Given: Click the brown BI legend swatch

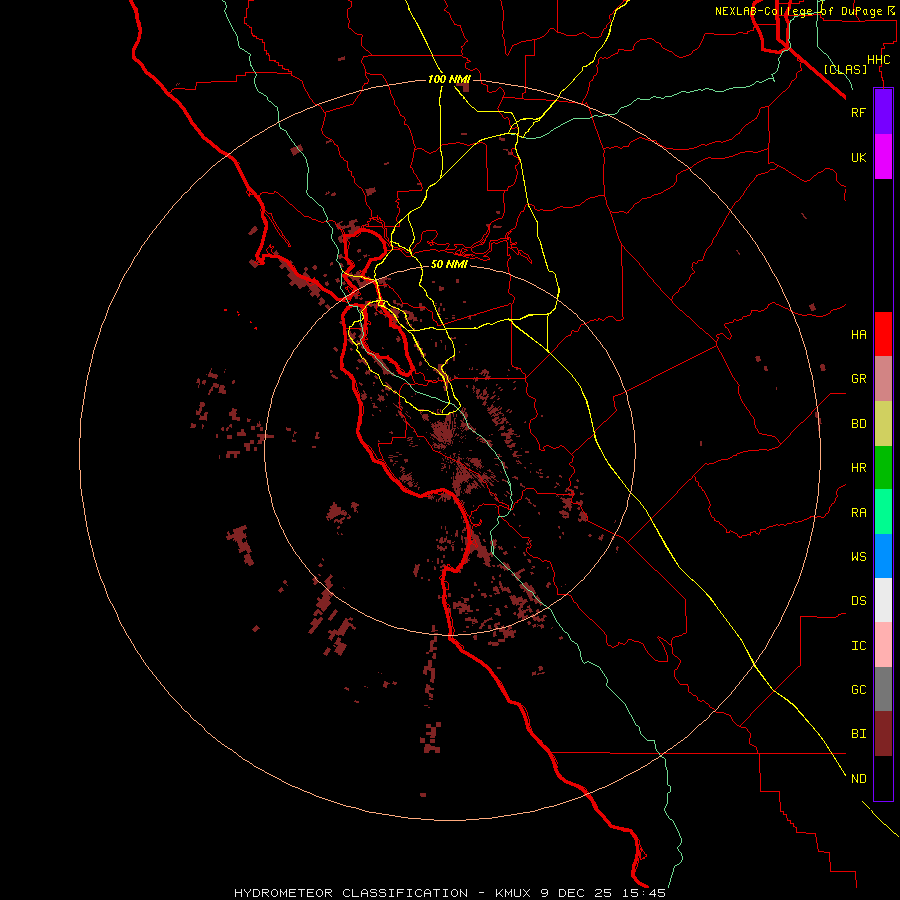Looking at the screenshot, I should point(883,734).
